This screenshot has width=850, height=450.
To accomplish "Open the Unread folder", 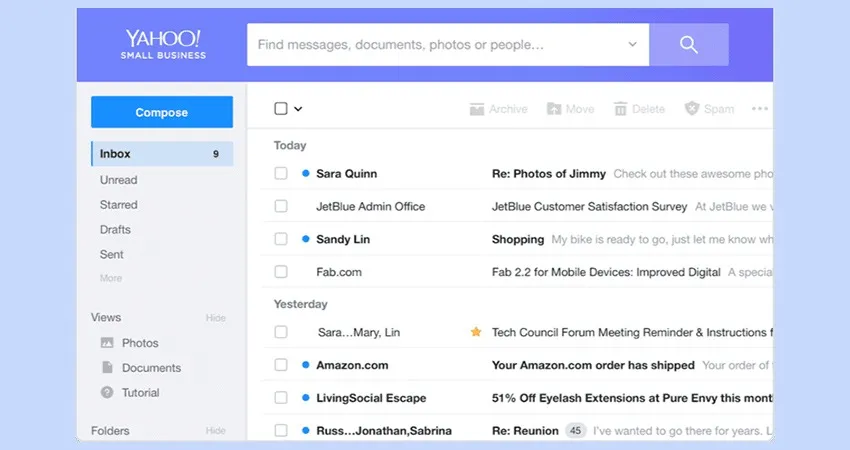I will pos(118,180).
